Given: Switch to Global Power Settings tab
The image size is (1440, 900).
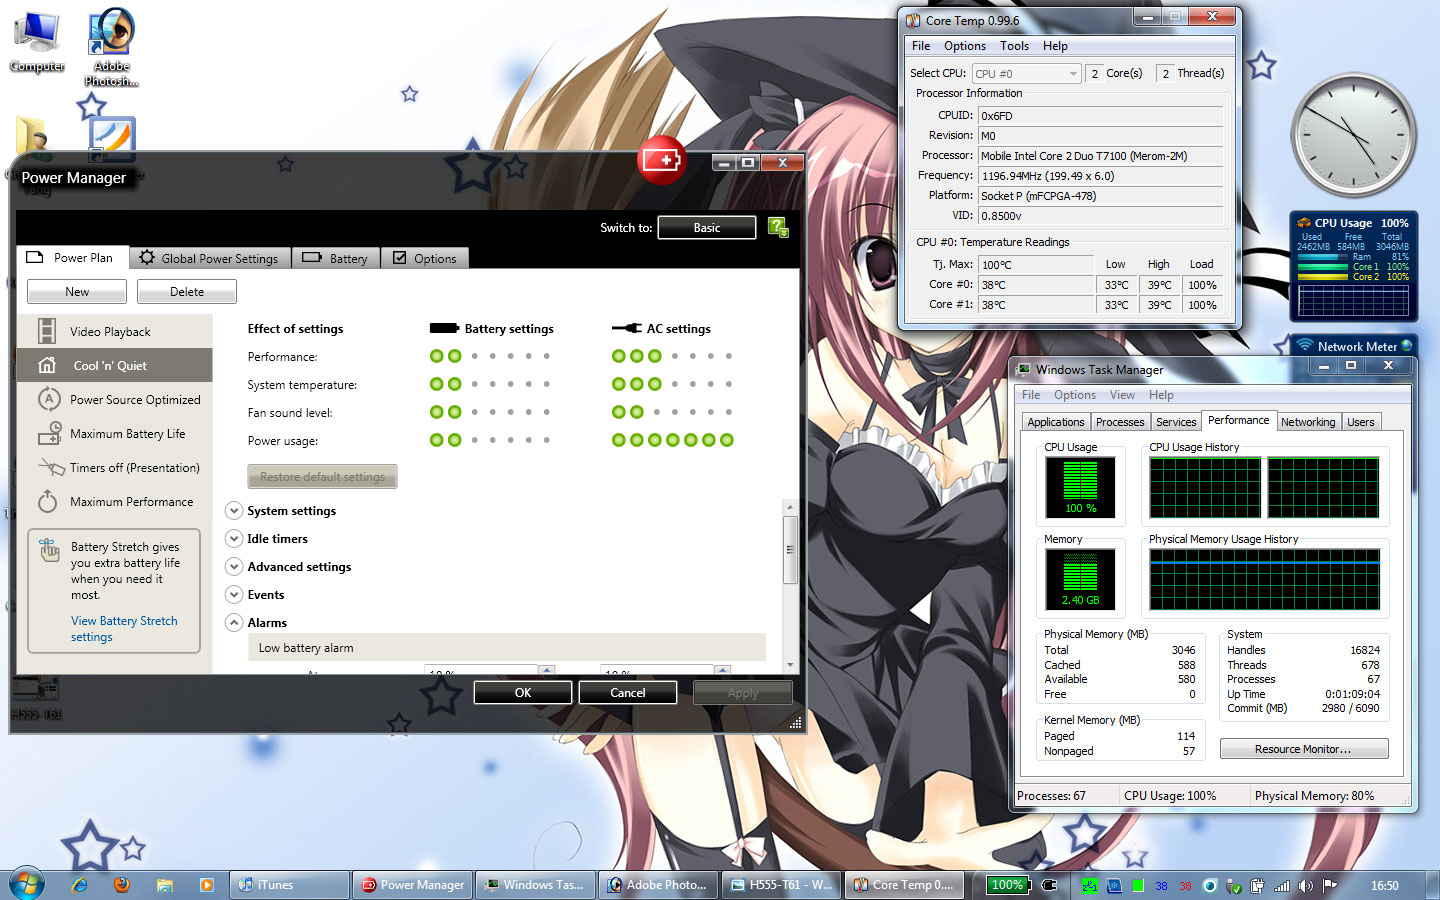Looking at the screenshot, I should tap(209, 258).
